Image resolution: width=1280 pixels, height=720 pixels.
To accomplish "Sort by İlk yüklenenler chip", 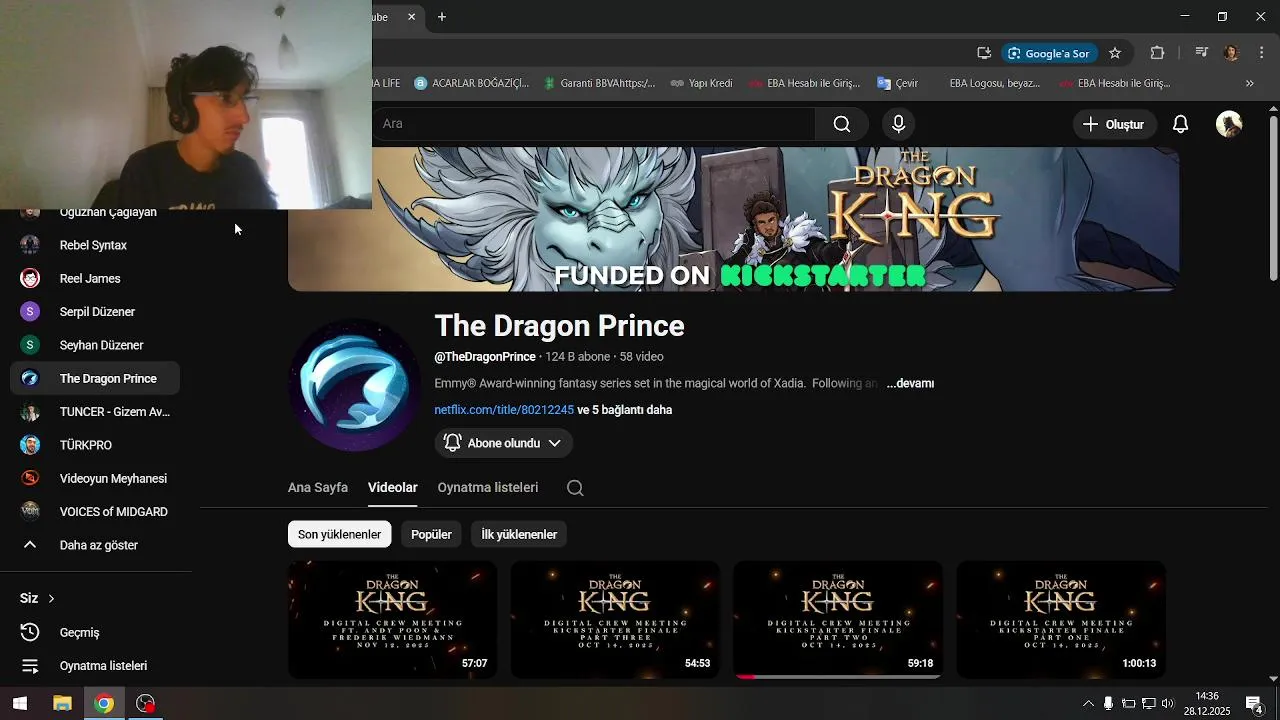I will [x=519, y=535].
